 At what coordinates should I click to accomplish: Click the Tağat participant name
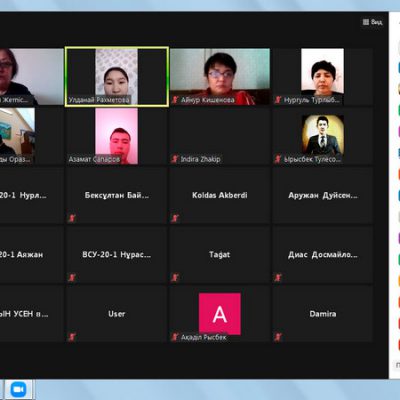220,255
